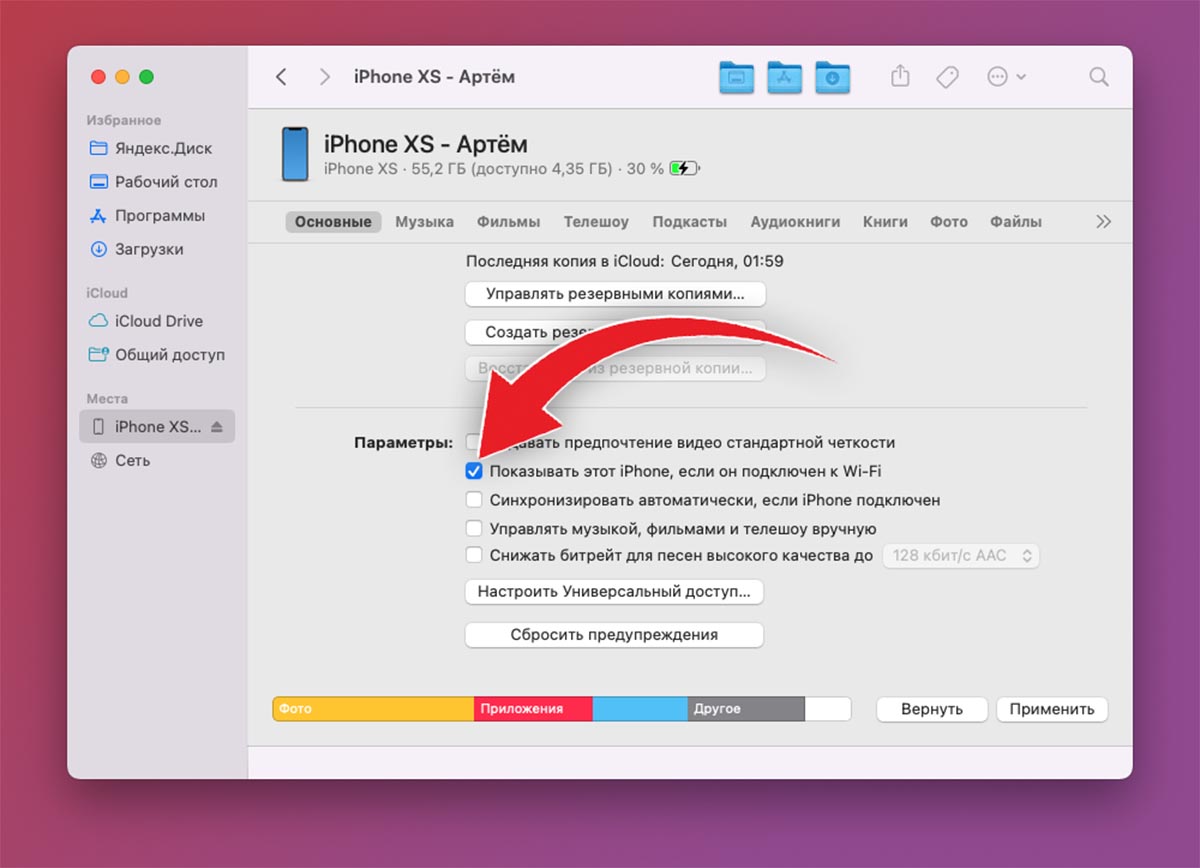This screenshot has height=868, width=1200.
Task: Enable Синхронизировать автоматически checkbox
Action: tap(474, 500)
